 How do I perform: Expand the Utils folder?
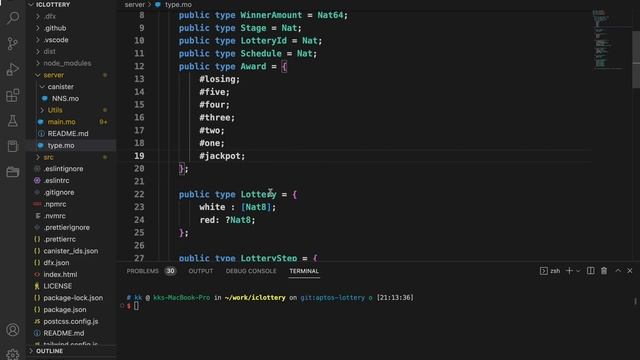click(42, 110)
